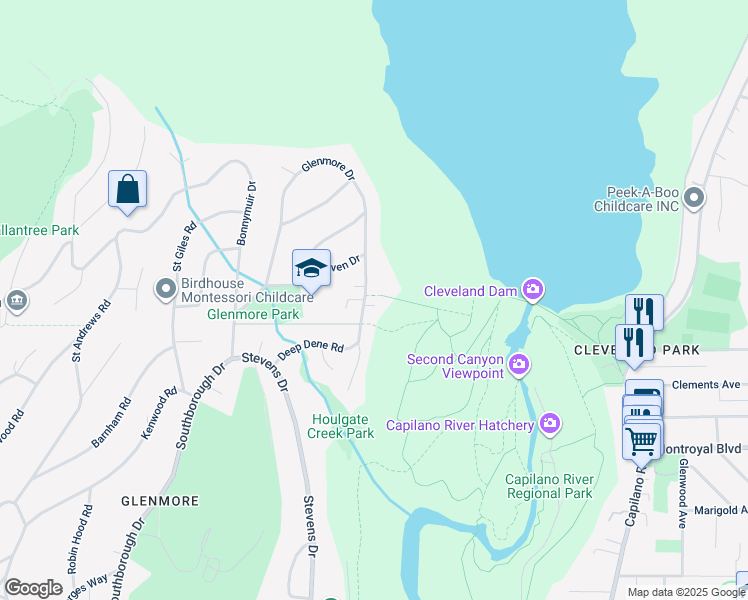Select the lower fork-and-knife restaurant marker
Viewport: 748px width, 600px height.
click(x=634, y=344)
